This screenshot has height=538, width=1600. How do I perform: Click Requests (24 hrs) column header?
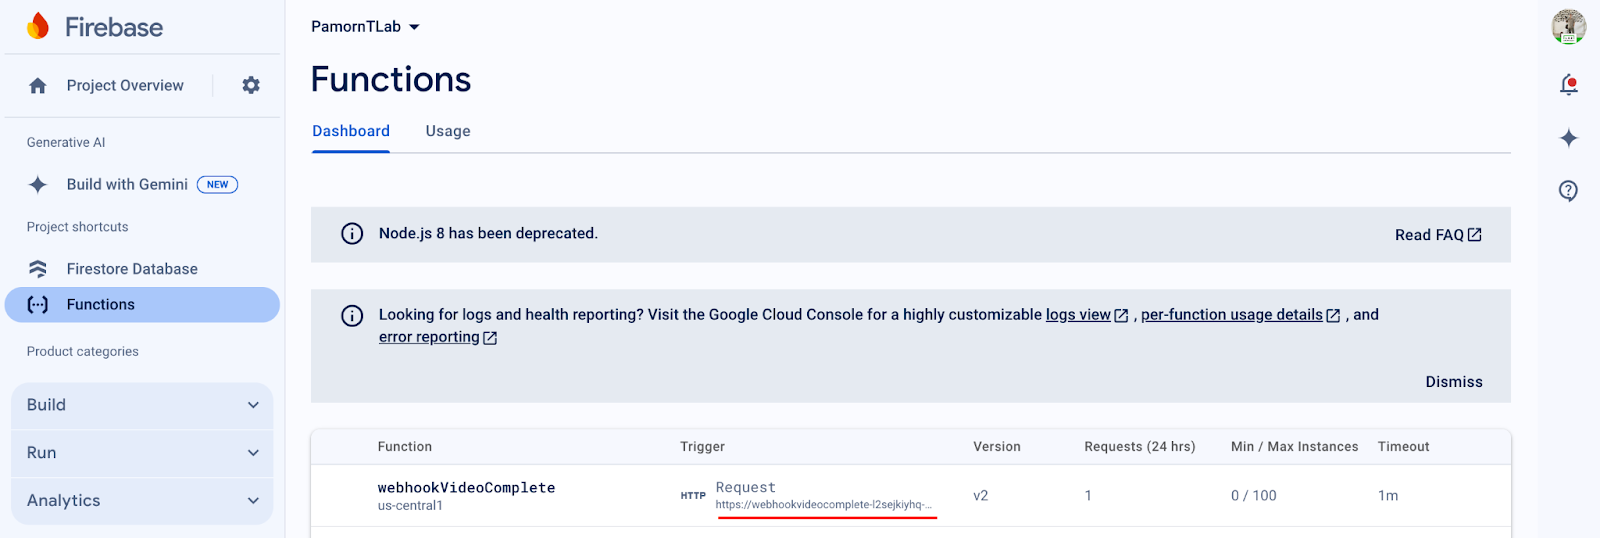[x=1140, y=447]
